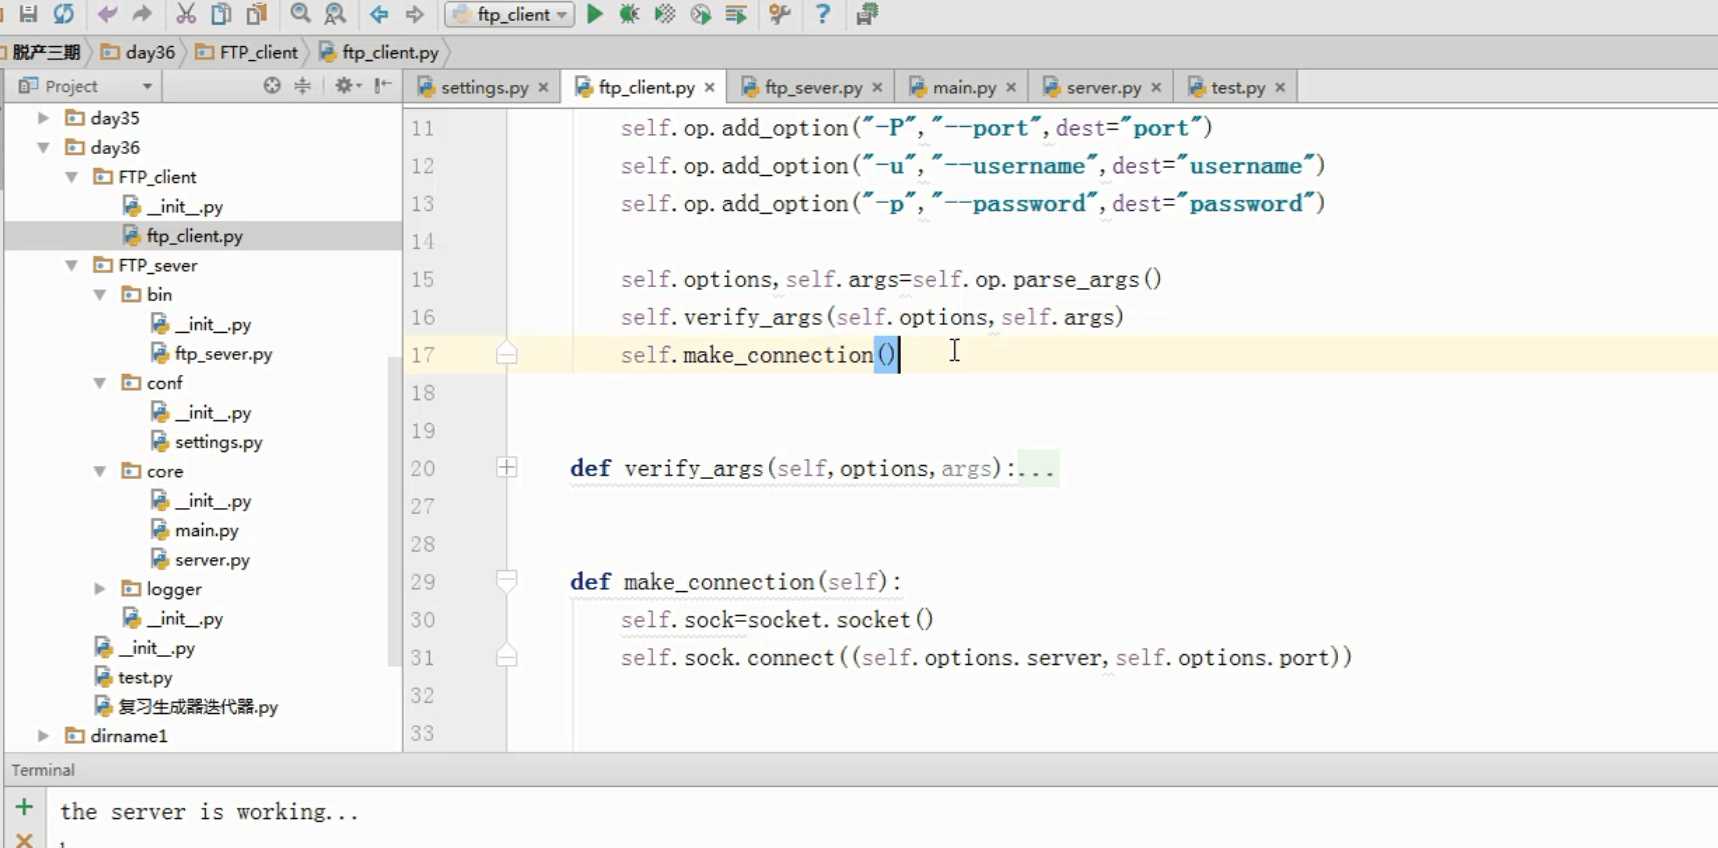The image size is (1718, 848).
Task: Click the project structure tree icon
Action: pos(867,14)
